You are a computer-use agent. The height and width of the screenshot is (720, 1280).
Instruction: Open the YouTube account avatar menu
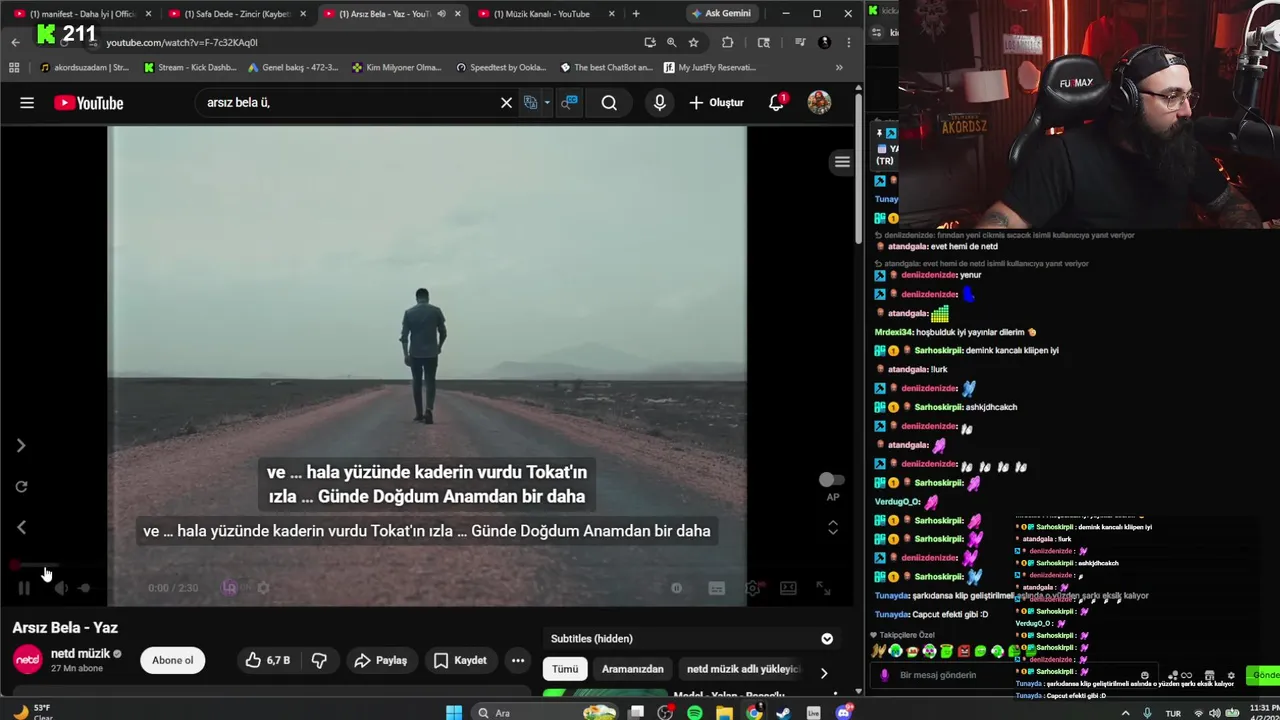coord(819,103)
